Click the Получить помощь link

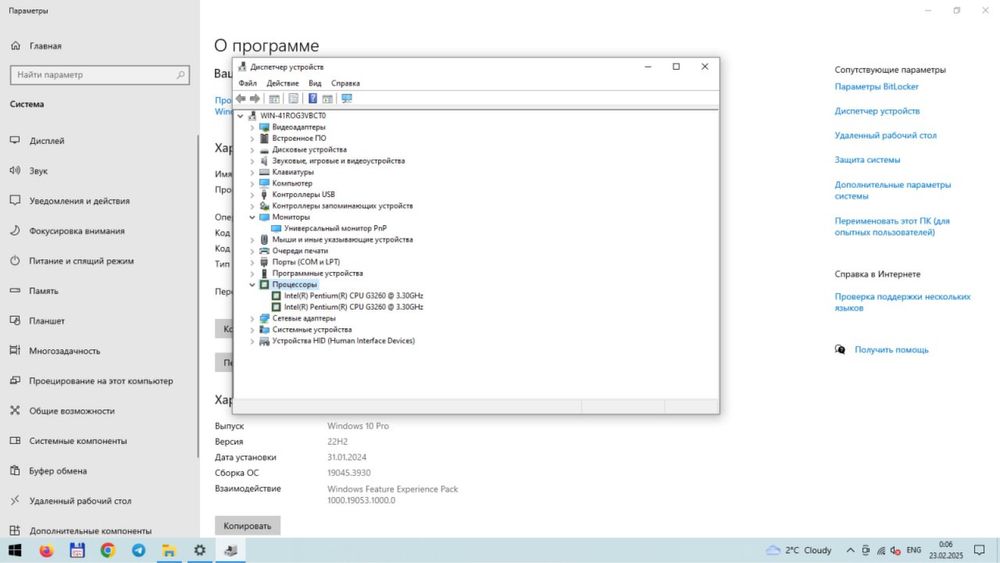click(x=892, y=349)
